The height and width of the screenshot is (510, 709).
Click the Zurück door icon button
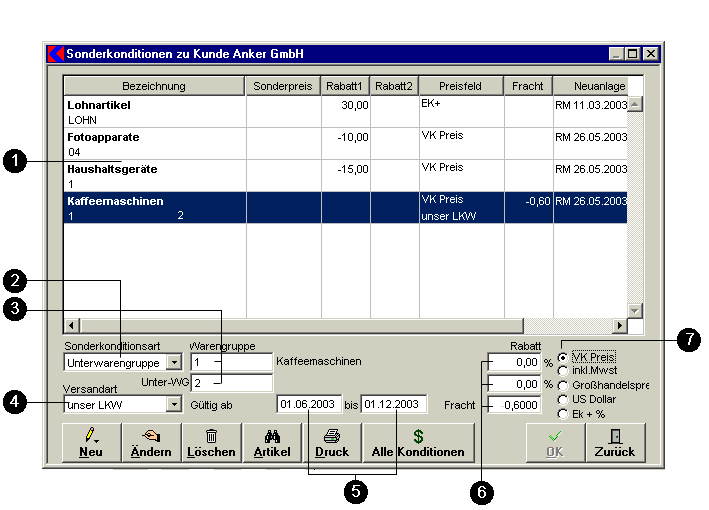tap(615, 442)
